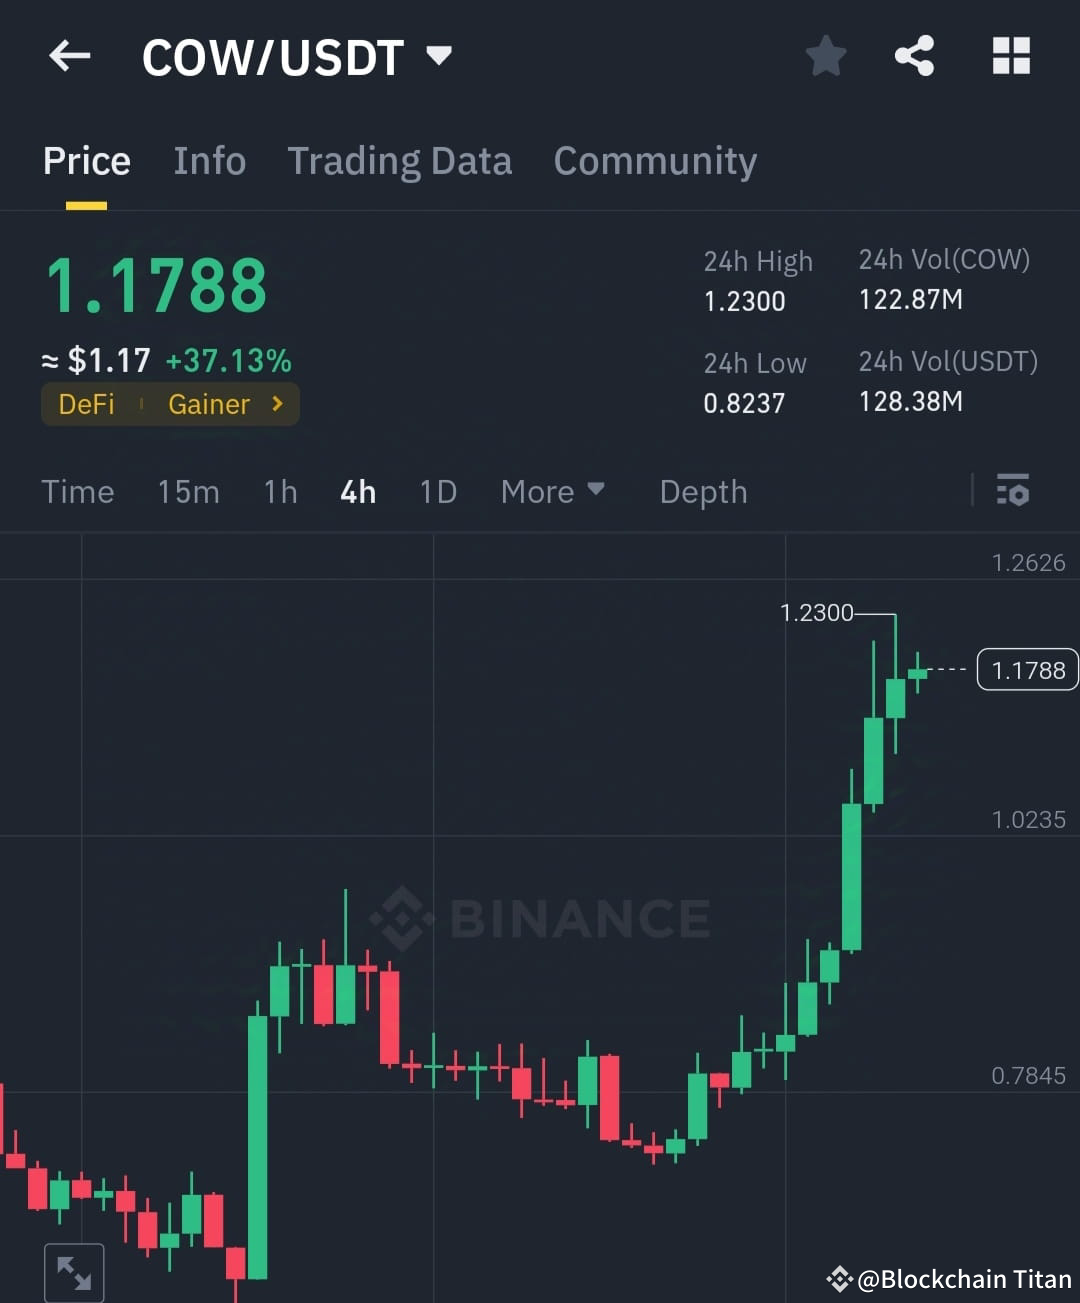Open the chart layout grid icon
The width and height of the screenshot is (1080, 1303).
[1010, 56]
